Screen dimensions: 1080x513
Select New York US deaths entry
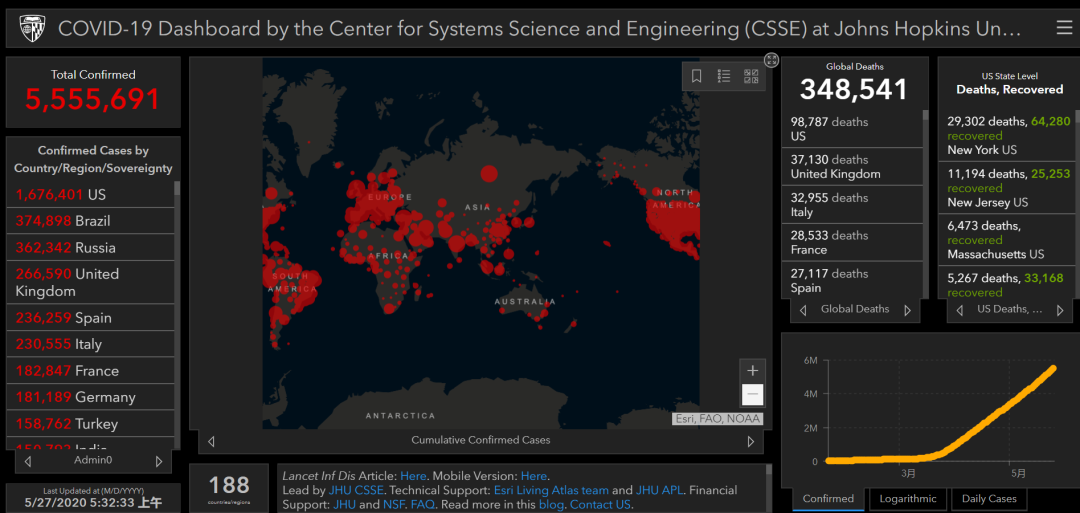coord(1007,135)
